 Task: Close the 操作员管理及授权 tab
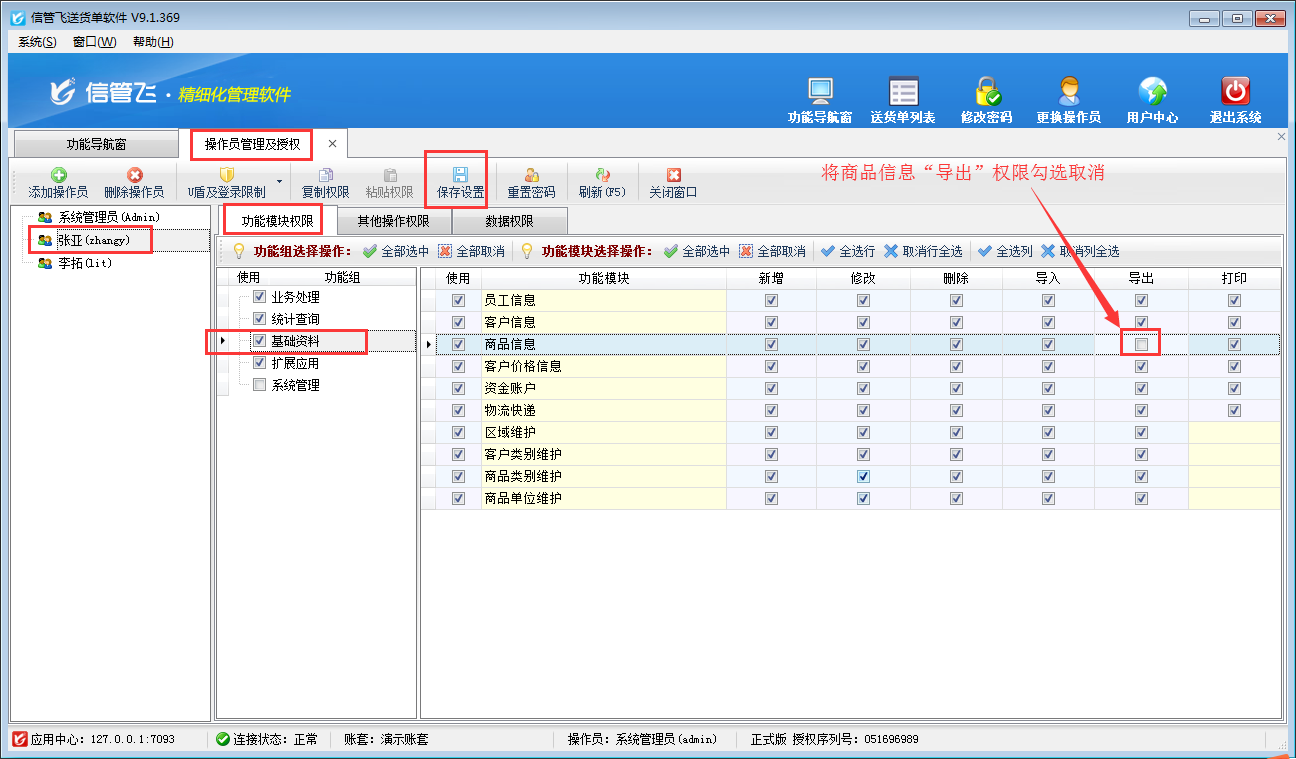[332, 144]
